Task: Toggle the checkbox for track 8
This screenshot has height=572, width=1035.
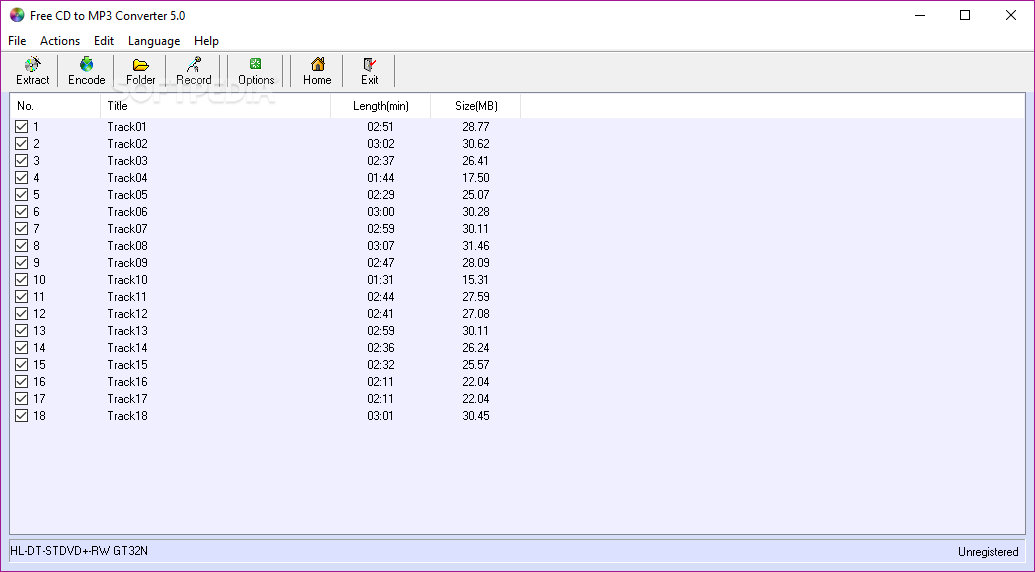Action: (22, 245)
